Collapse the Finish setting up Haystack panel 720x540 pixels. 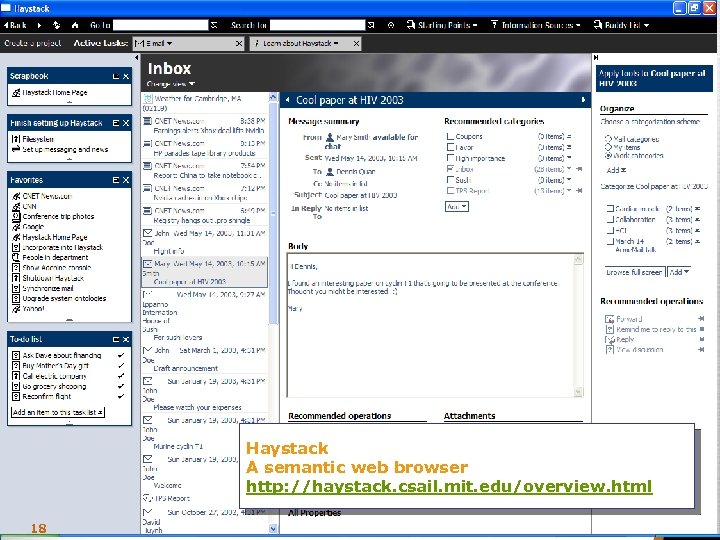(116, 123)
